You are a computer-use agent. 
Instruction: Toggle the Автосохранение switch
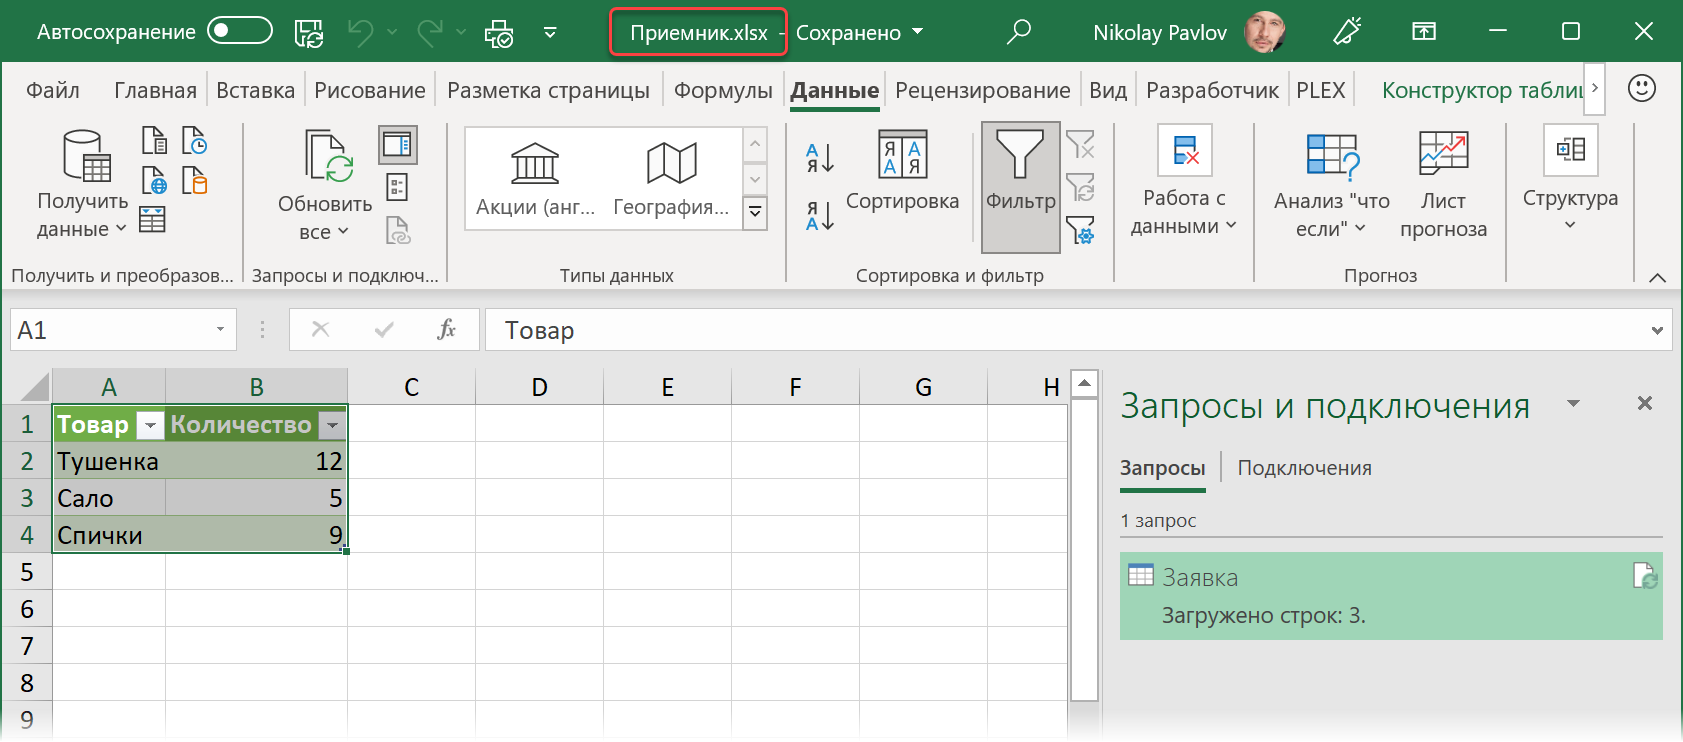coord(240,31)
